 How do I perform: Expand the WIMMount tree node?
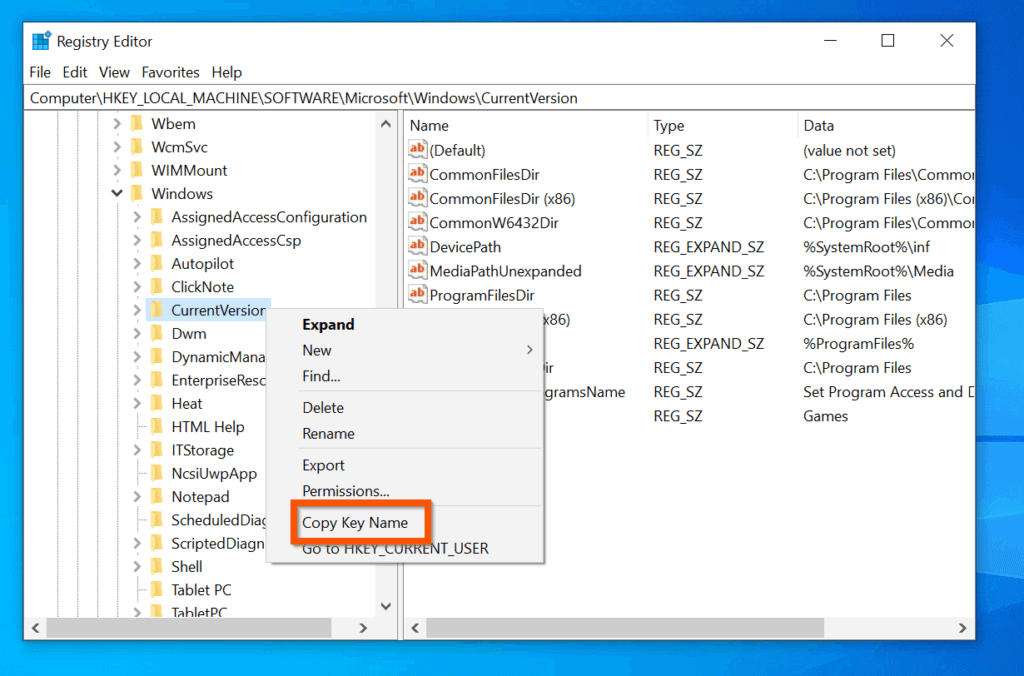tap(117, 170)
